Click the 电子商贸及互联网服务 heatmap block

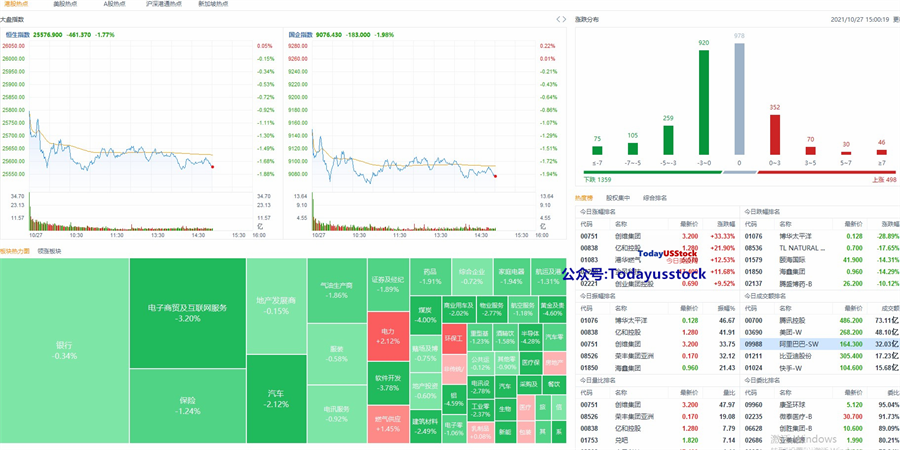coord(188,313)
